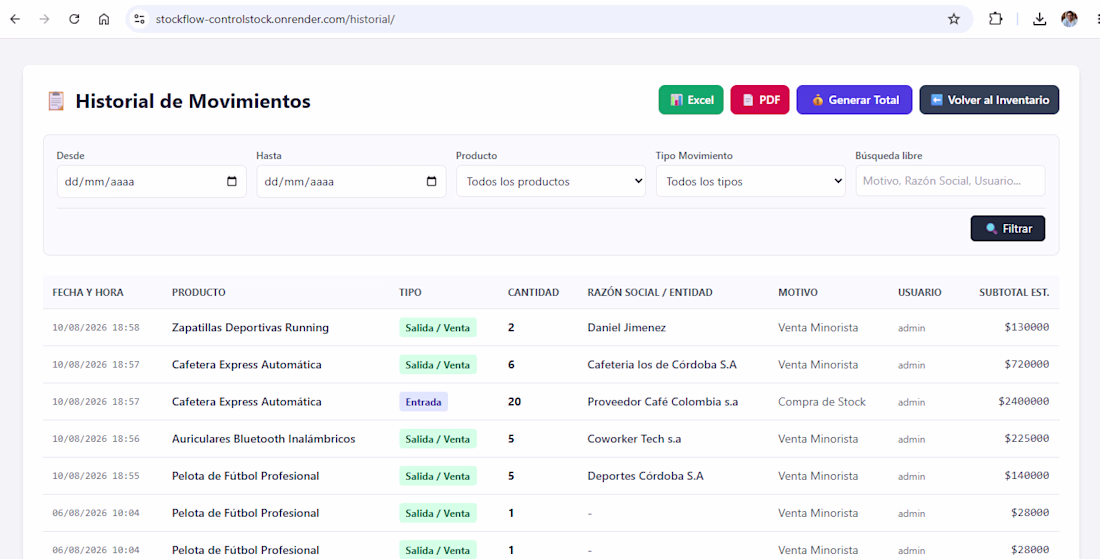
Task: Click the PRODUCTO column header
Action: tap(199, 292)
